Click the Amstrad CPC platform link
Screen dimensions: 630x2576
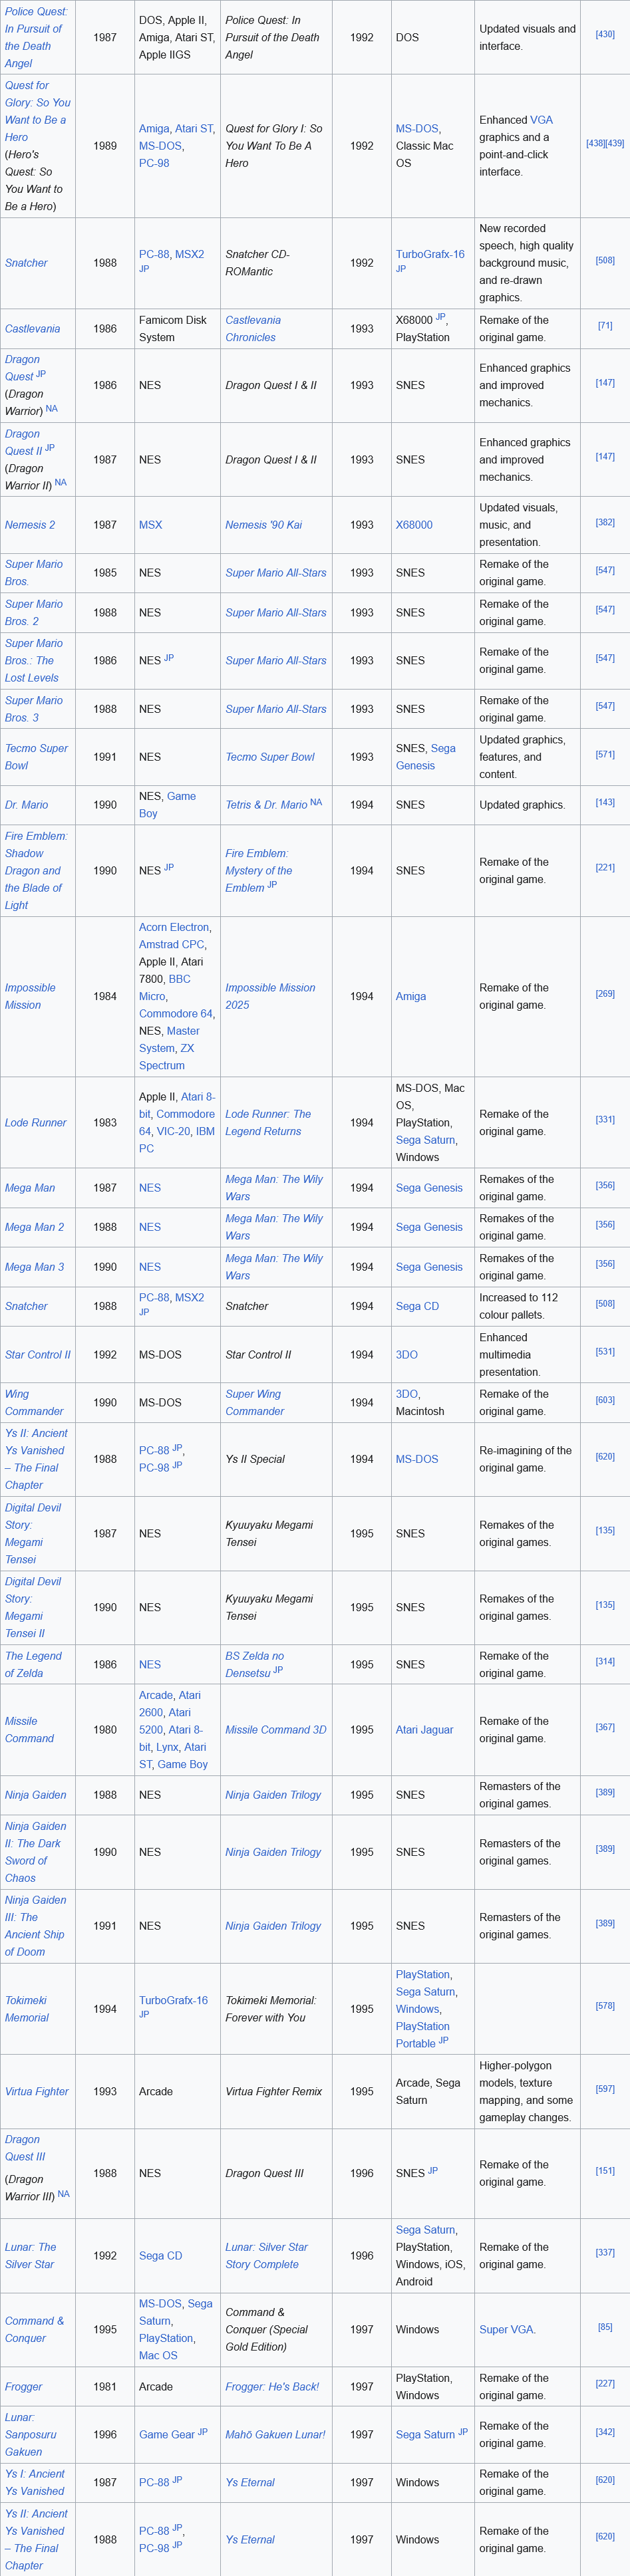click(172, 944)
